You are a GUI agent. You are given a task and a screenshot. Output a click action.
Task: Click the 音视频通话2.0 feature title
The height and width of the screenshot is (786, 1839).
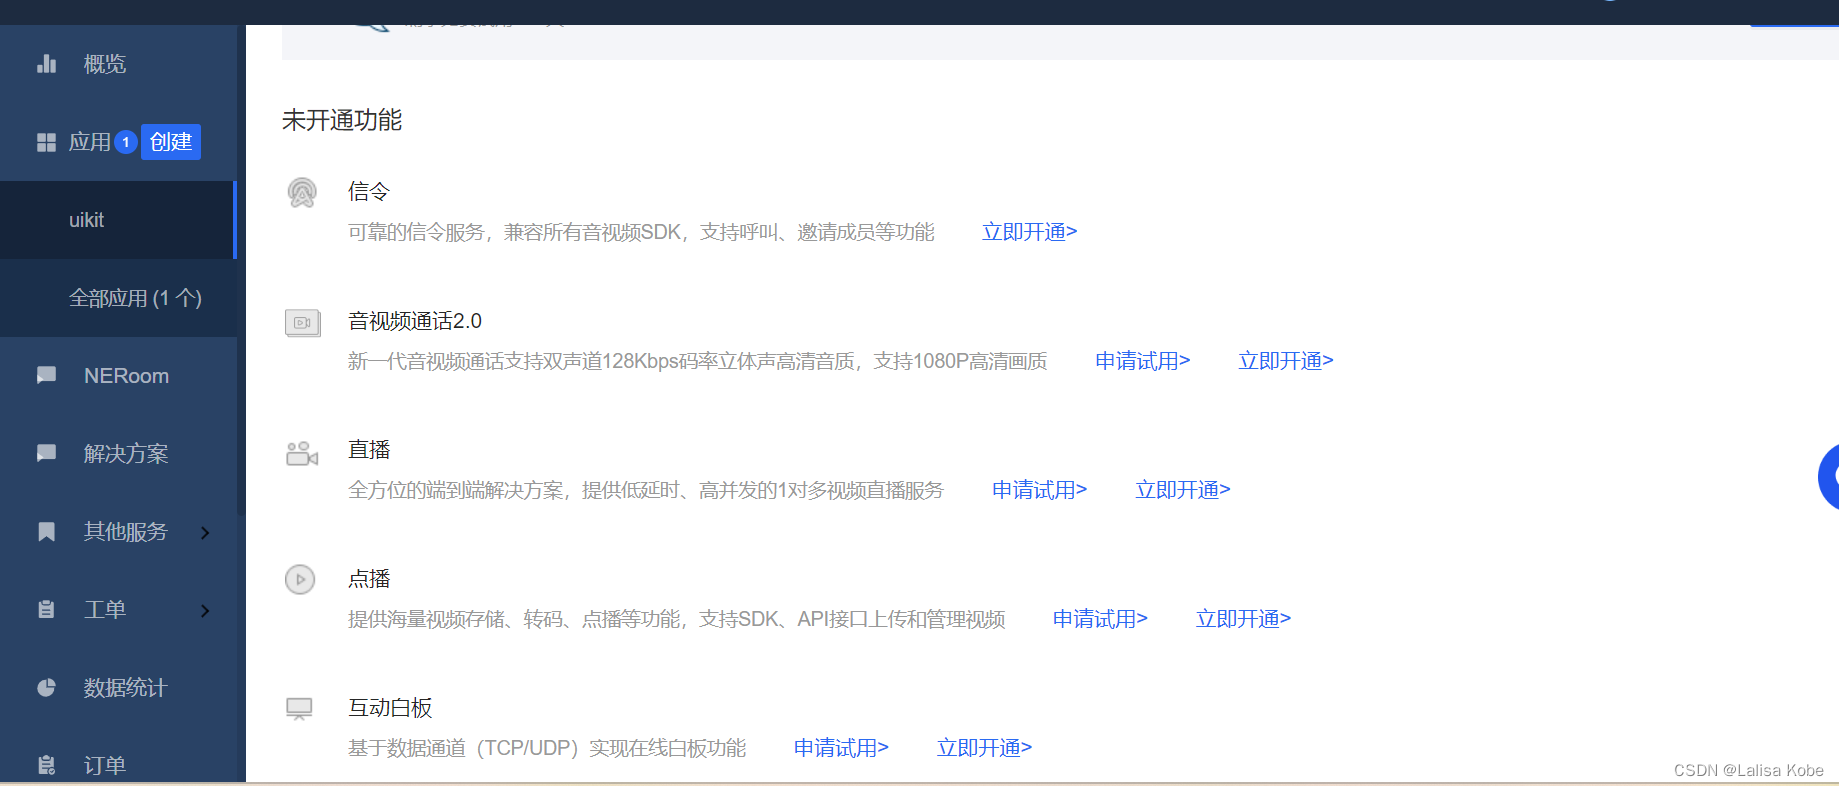pos(415,321)
